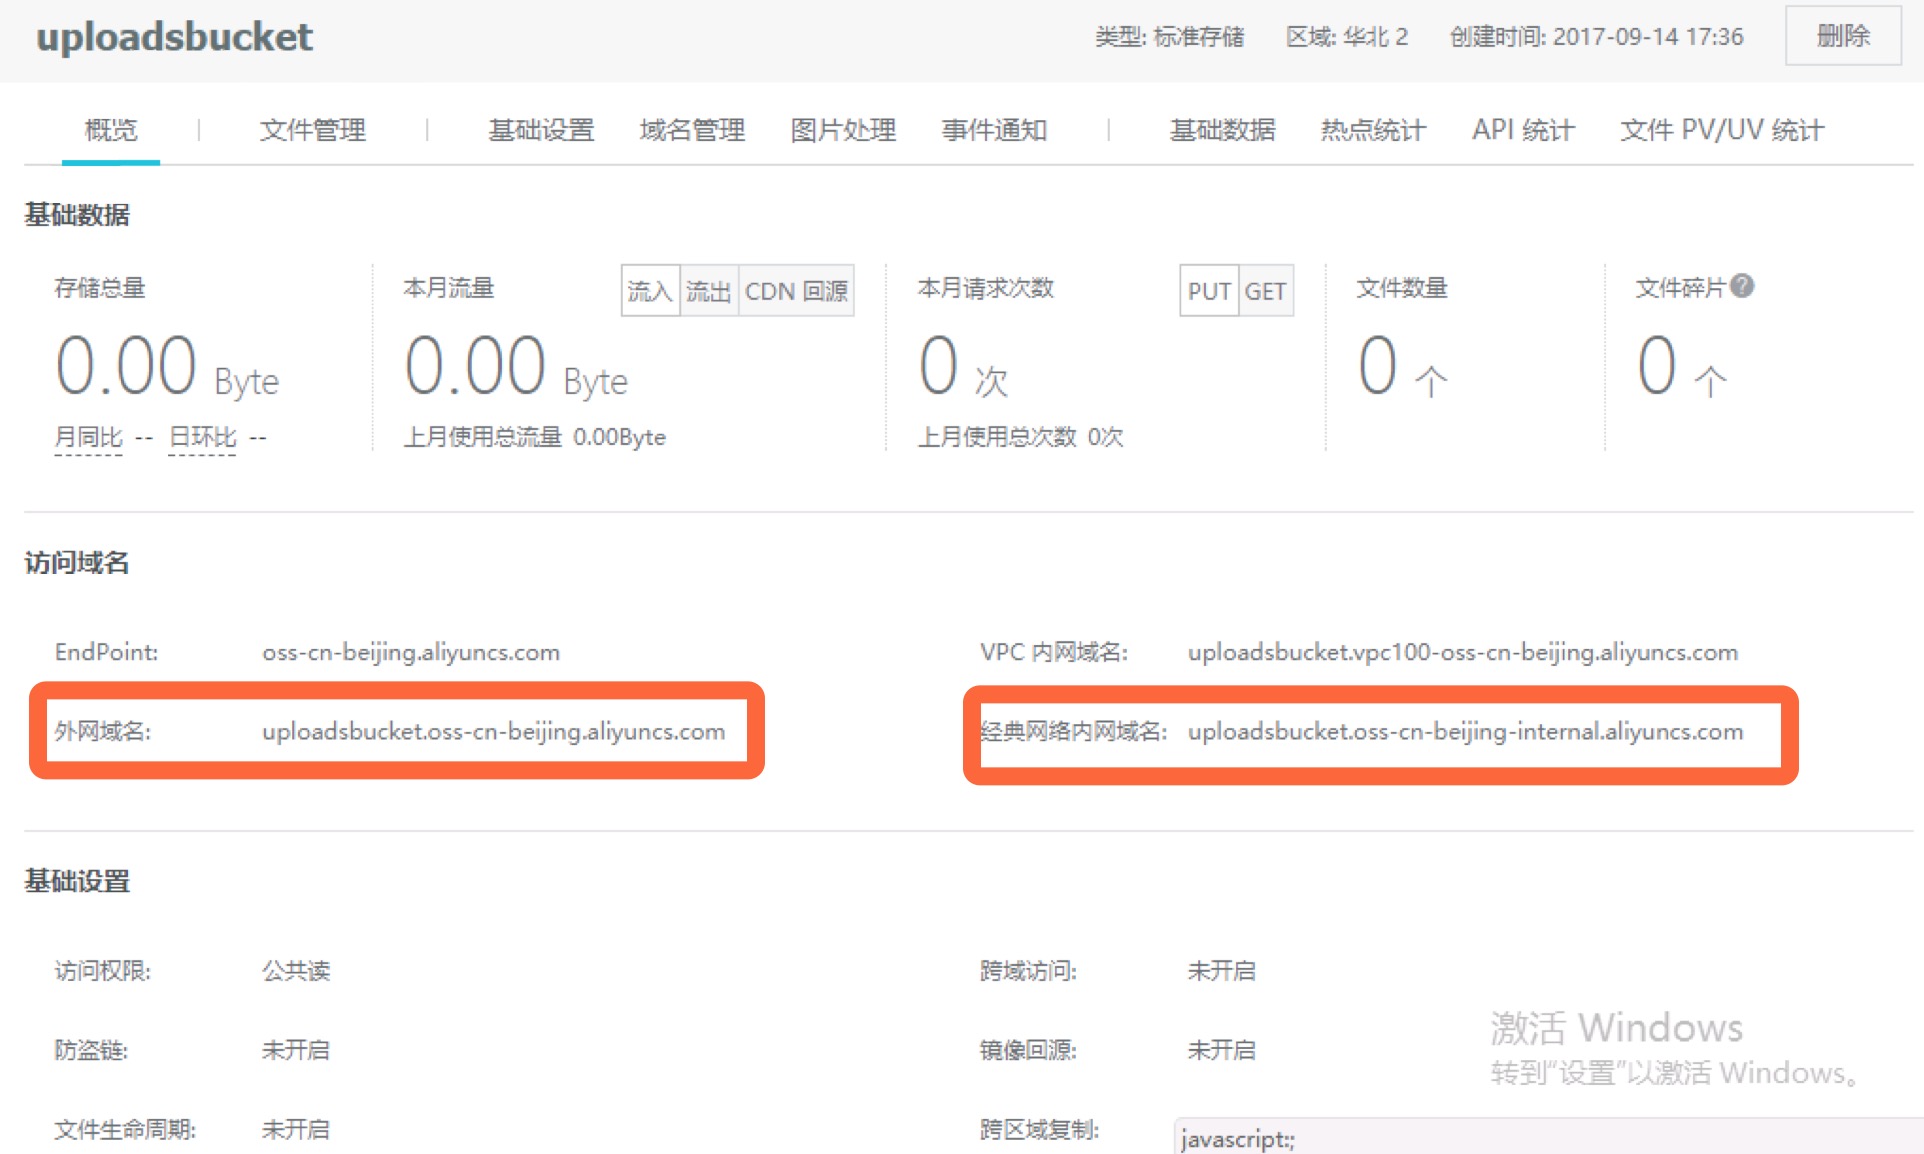Click the 删除 delete bucket button

(1842, 36)
